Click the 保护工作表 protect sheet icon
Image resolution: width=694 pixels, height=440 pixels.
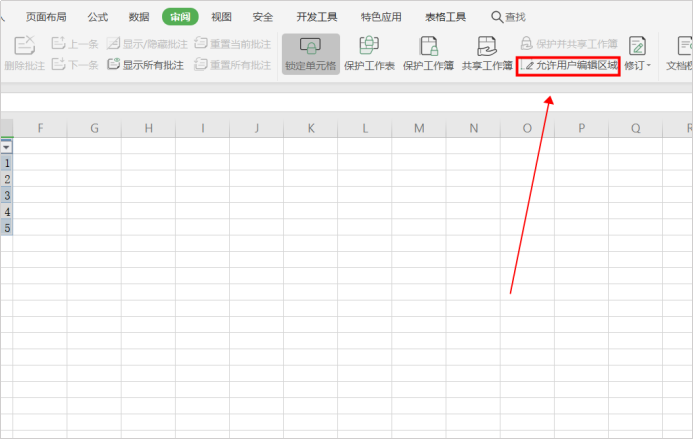[x=369, y=46]
